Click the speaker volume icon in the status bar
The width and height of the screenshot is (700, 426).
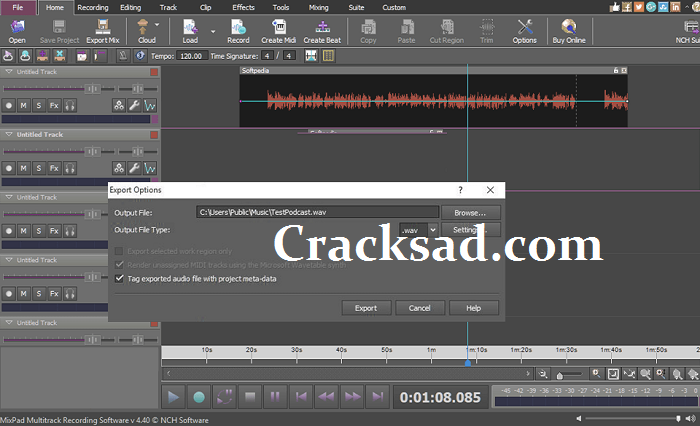click(690, 418)
